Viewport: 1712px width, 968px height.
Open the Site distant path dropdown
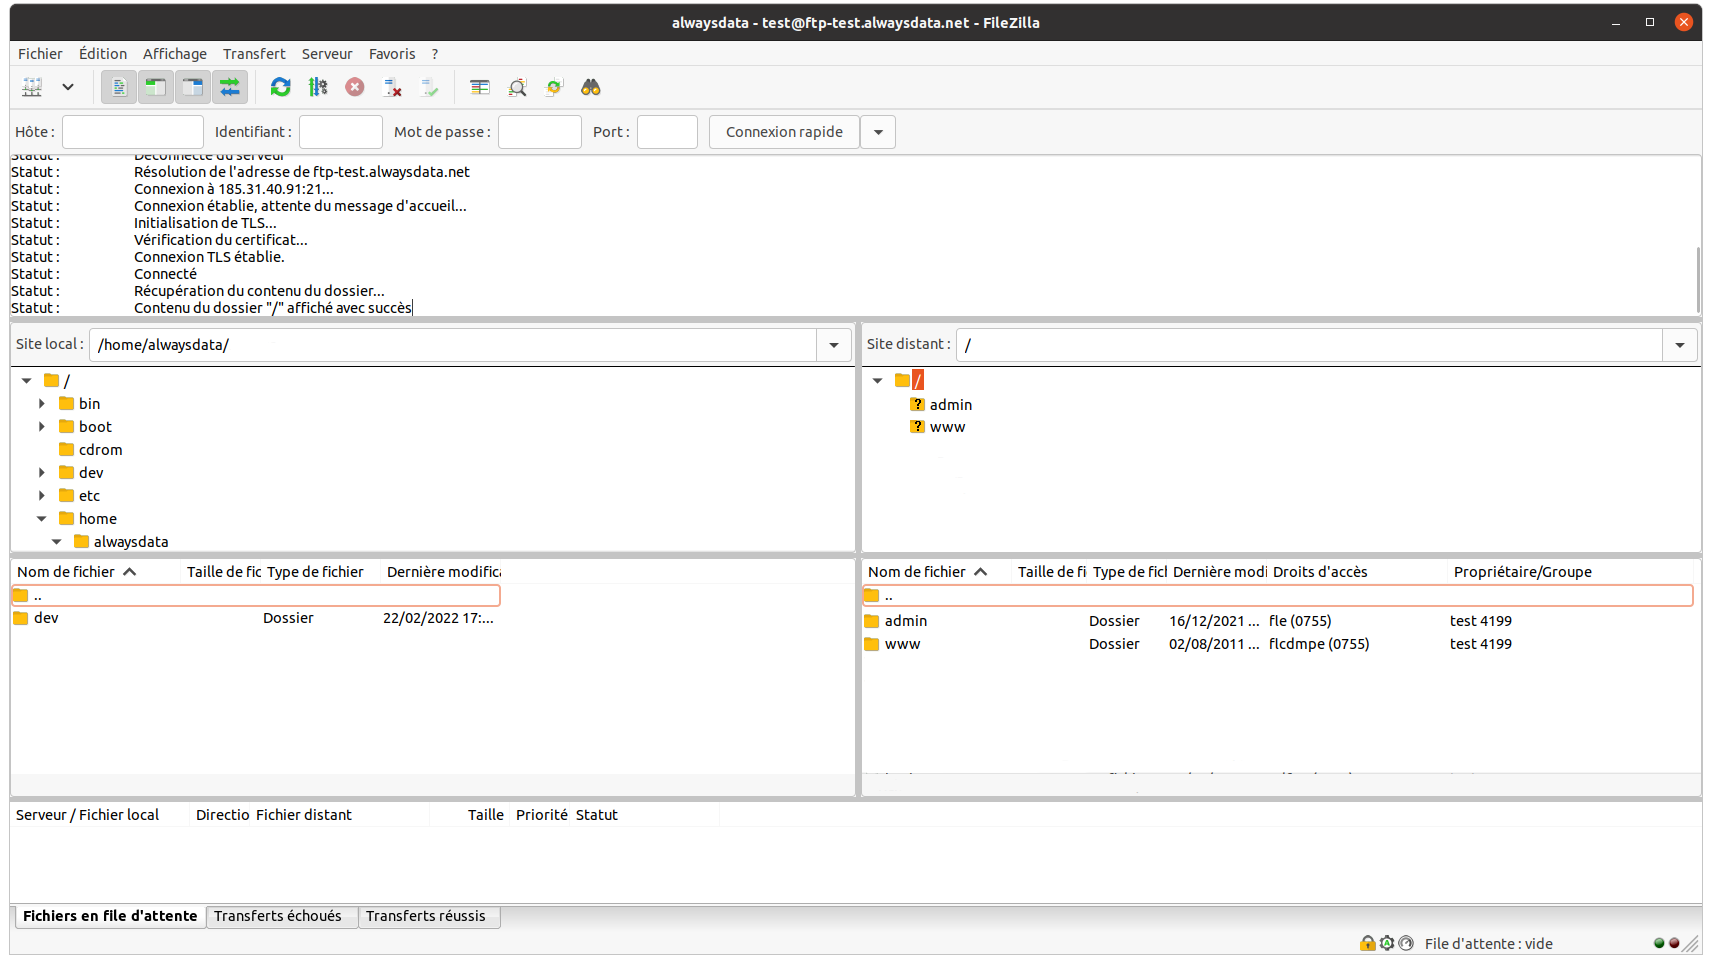tap(1680, 345)
